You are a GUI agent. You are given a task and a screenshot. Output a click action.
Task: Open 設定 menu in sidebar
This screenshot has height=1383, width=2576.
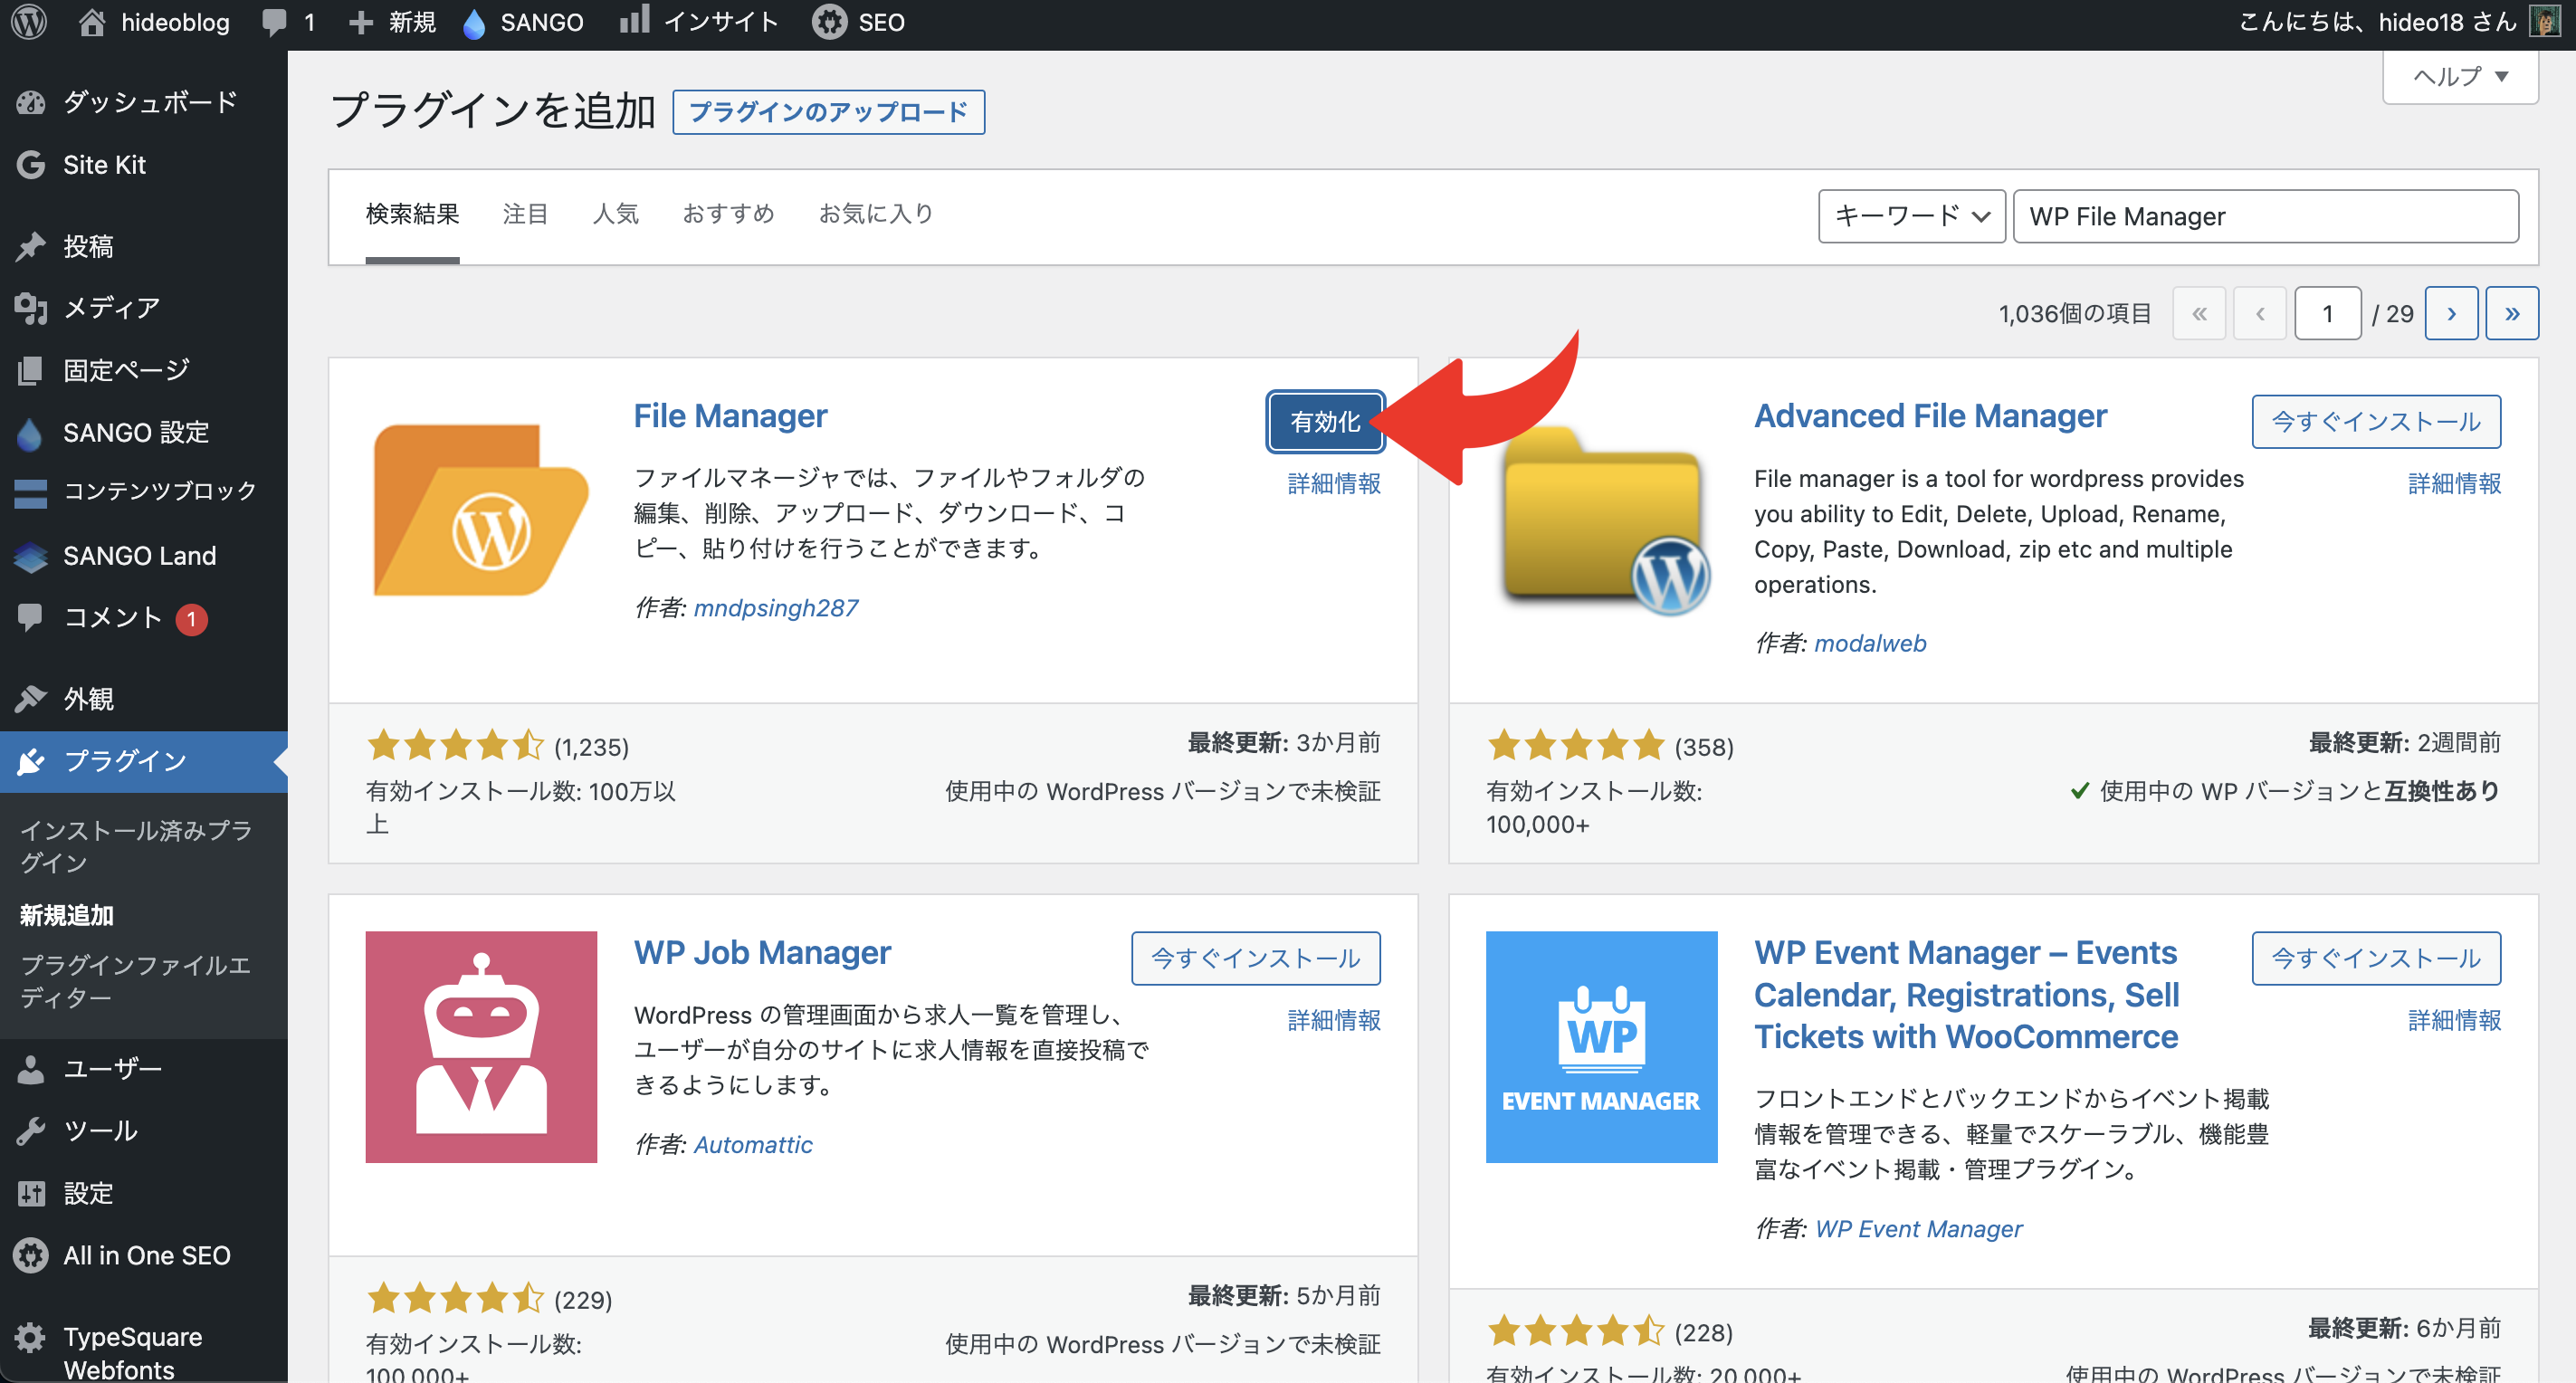(144, 1193)
